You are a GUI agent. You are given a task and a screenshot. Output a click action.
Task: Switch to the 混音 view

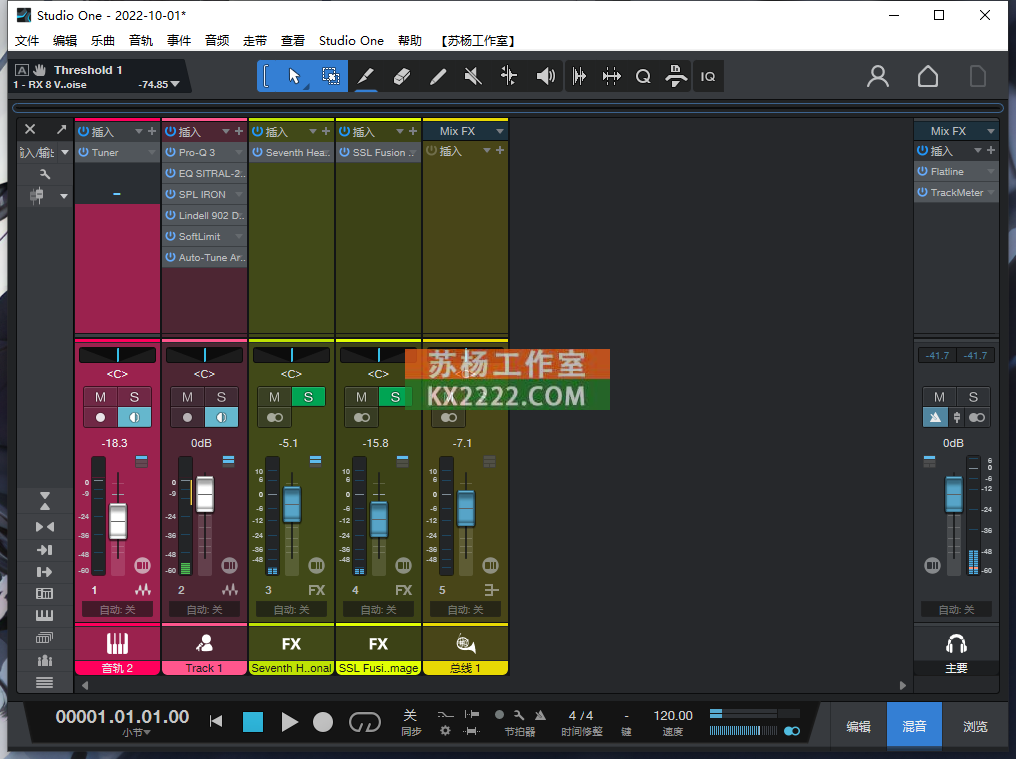point(914,727)
